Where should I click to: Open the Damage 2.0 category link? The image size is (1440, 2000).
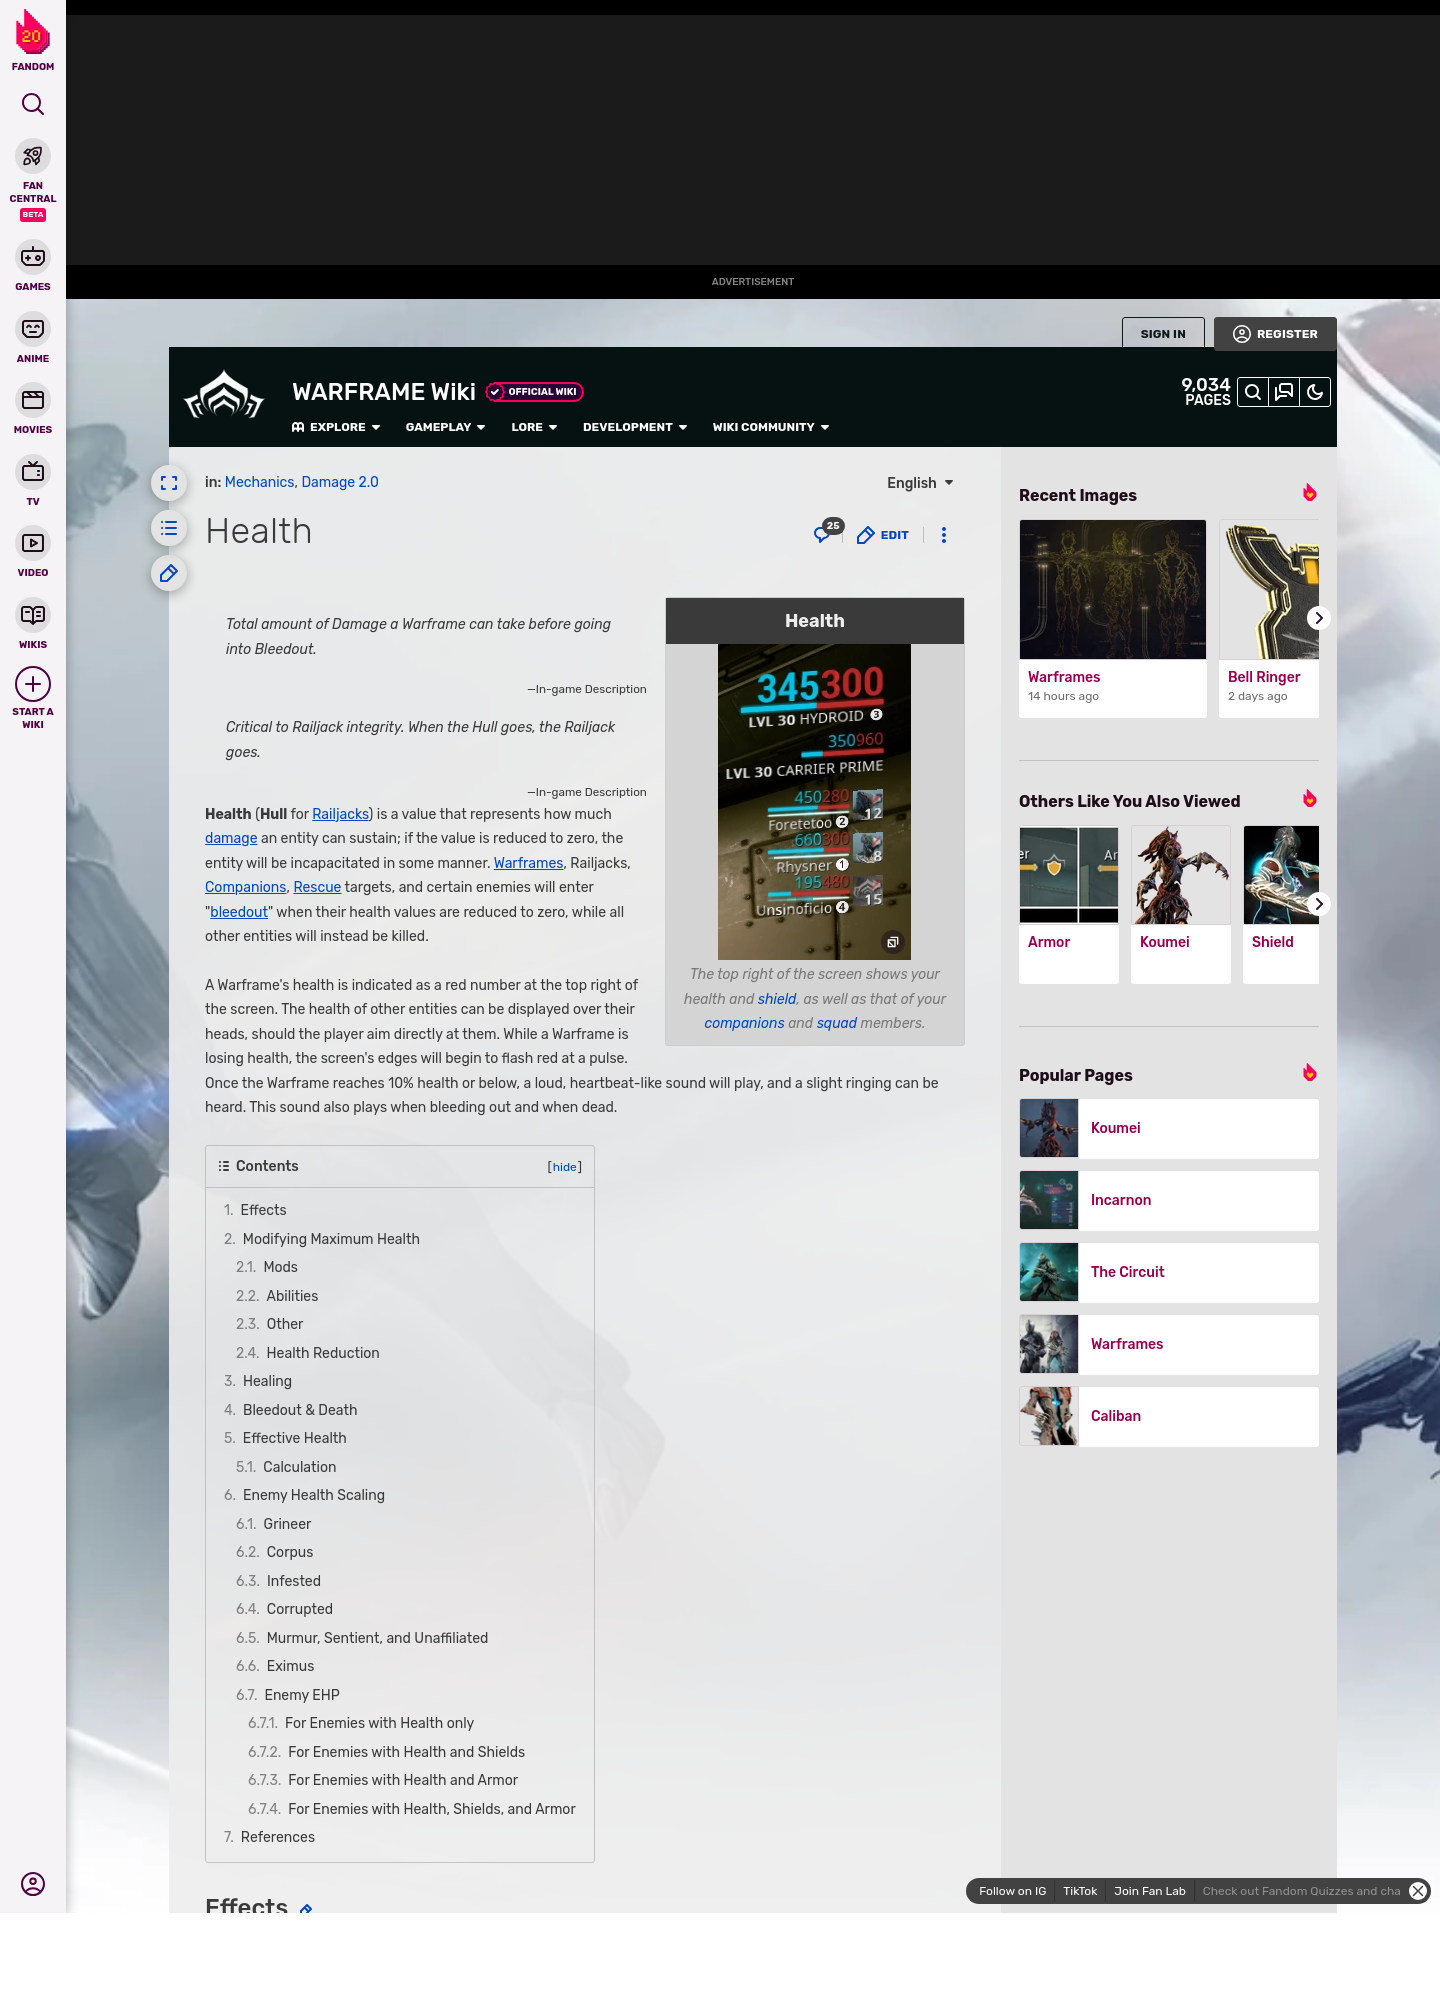click(340, 482)
